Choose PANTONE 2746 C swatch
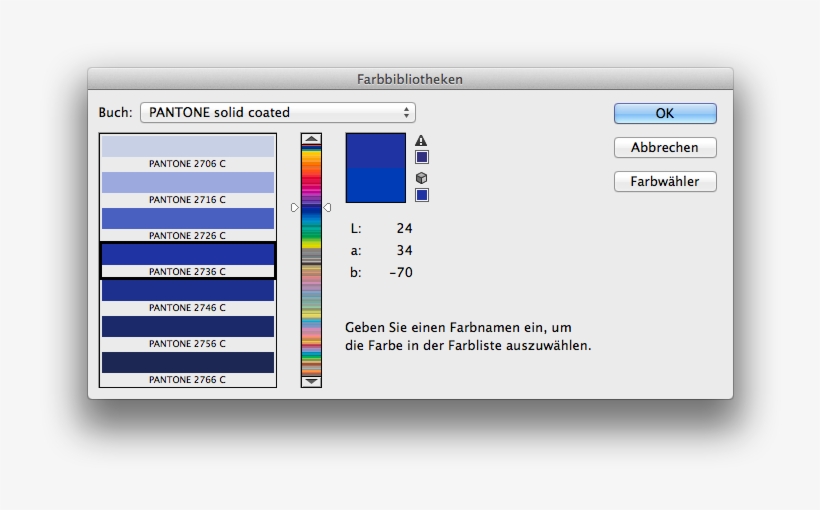 (x=188, y=297)
